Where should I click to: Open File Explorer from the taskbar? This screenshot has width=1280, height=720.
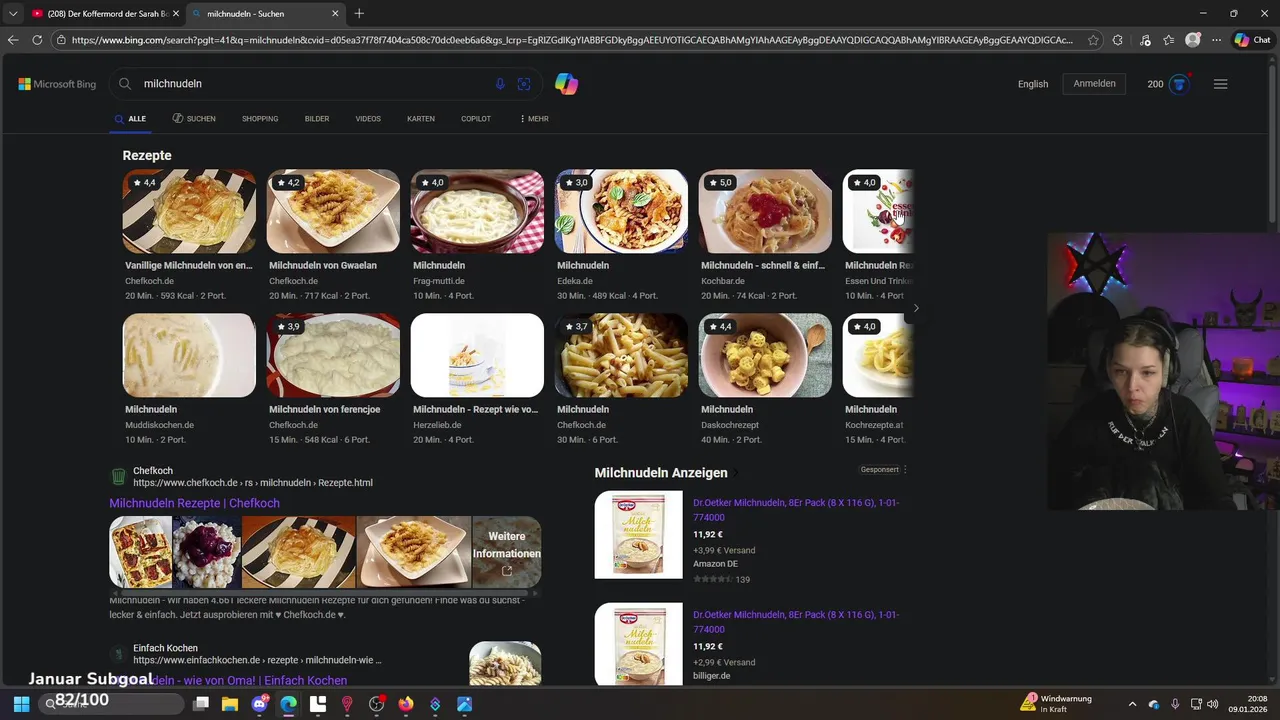coord(230,704)
